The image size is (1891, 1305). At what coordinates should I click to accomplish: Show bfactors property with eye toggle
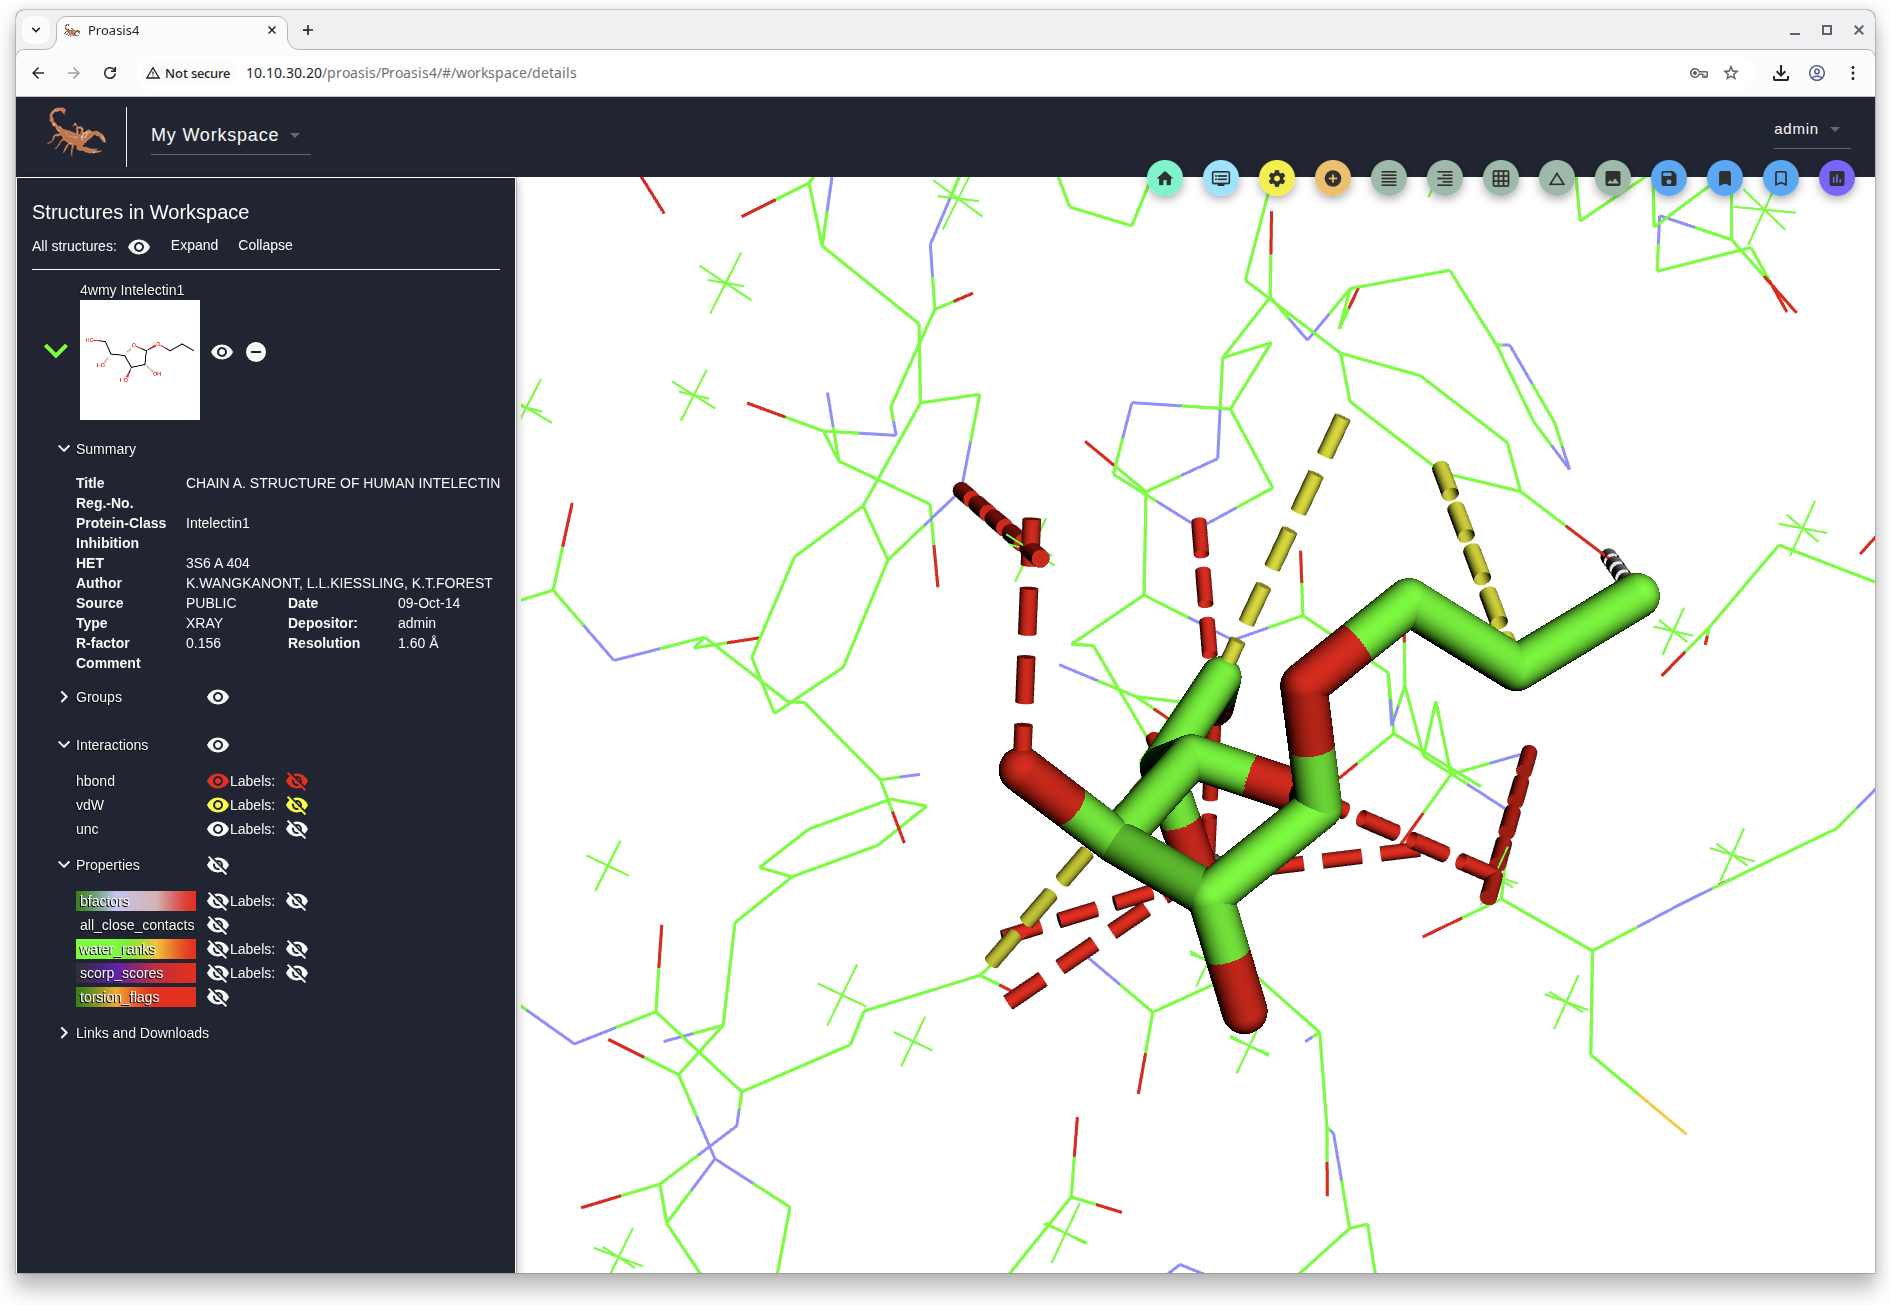pos(217,901)
